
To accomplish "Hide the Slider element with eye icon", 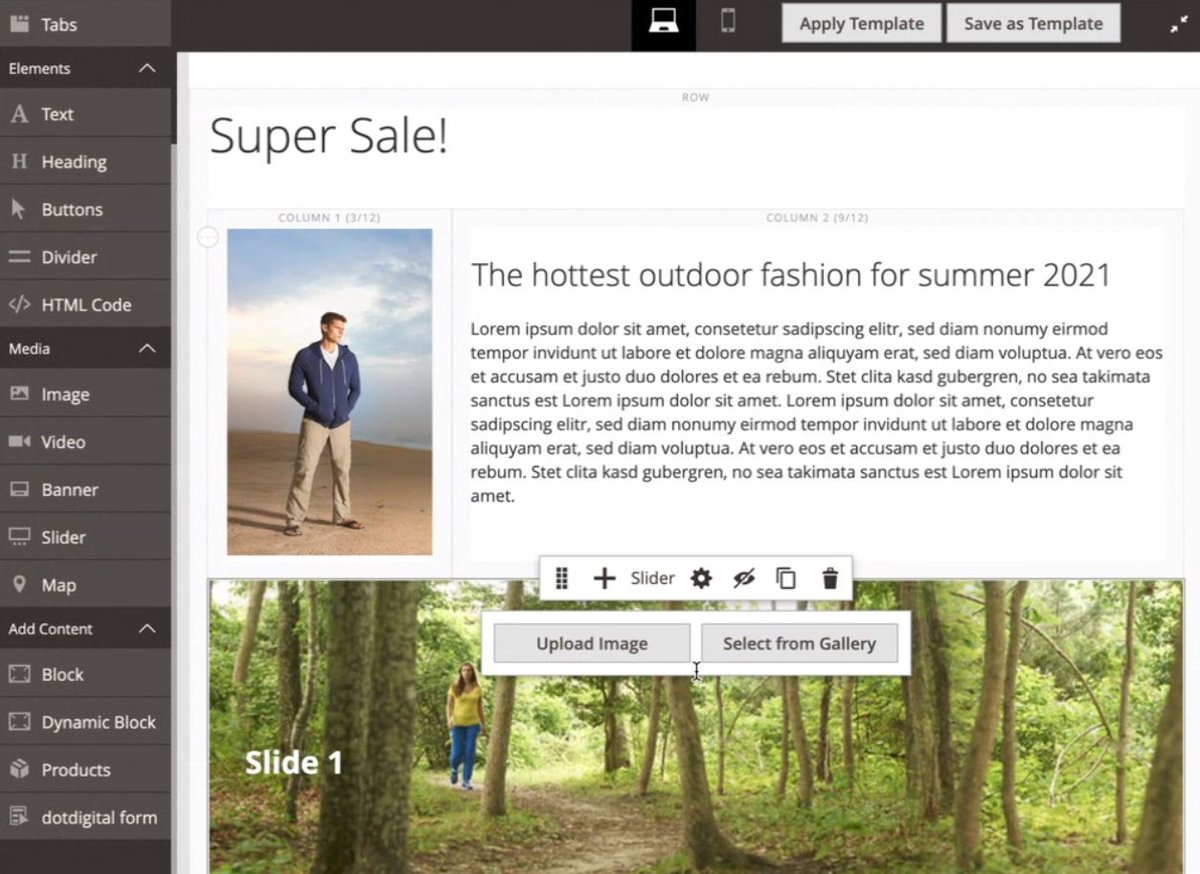I will pyautogui.click(x=743, y=578).
